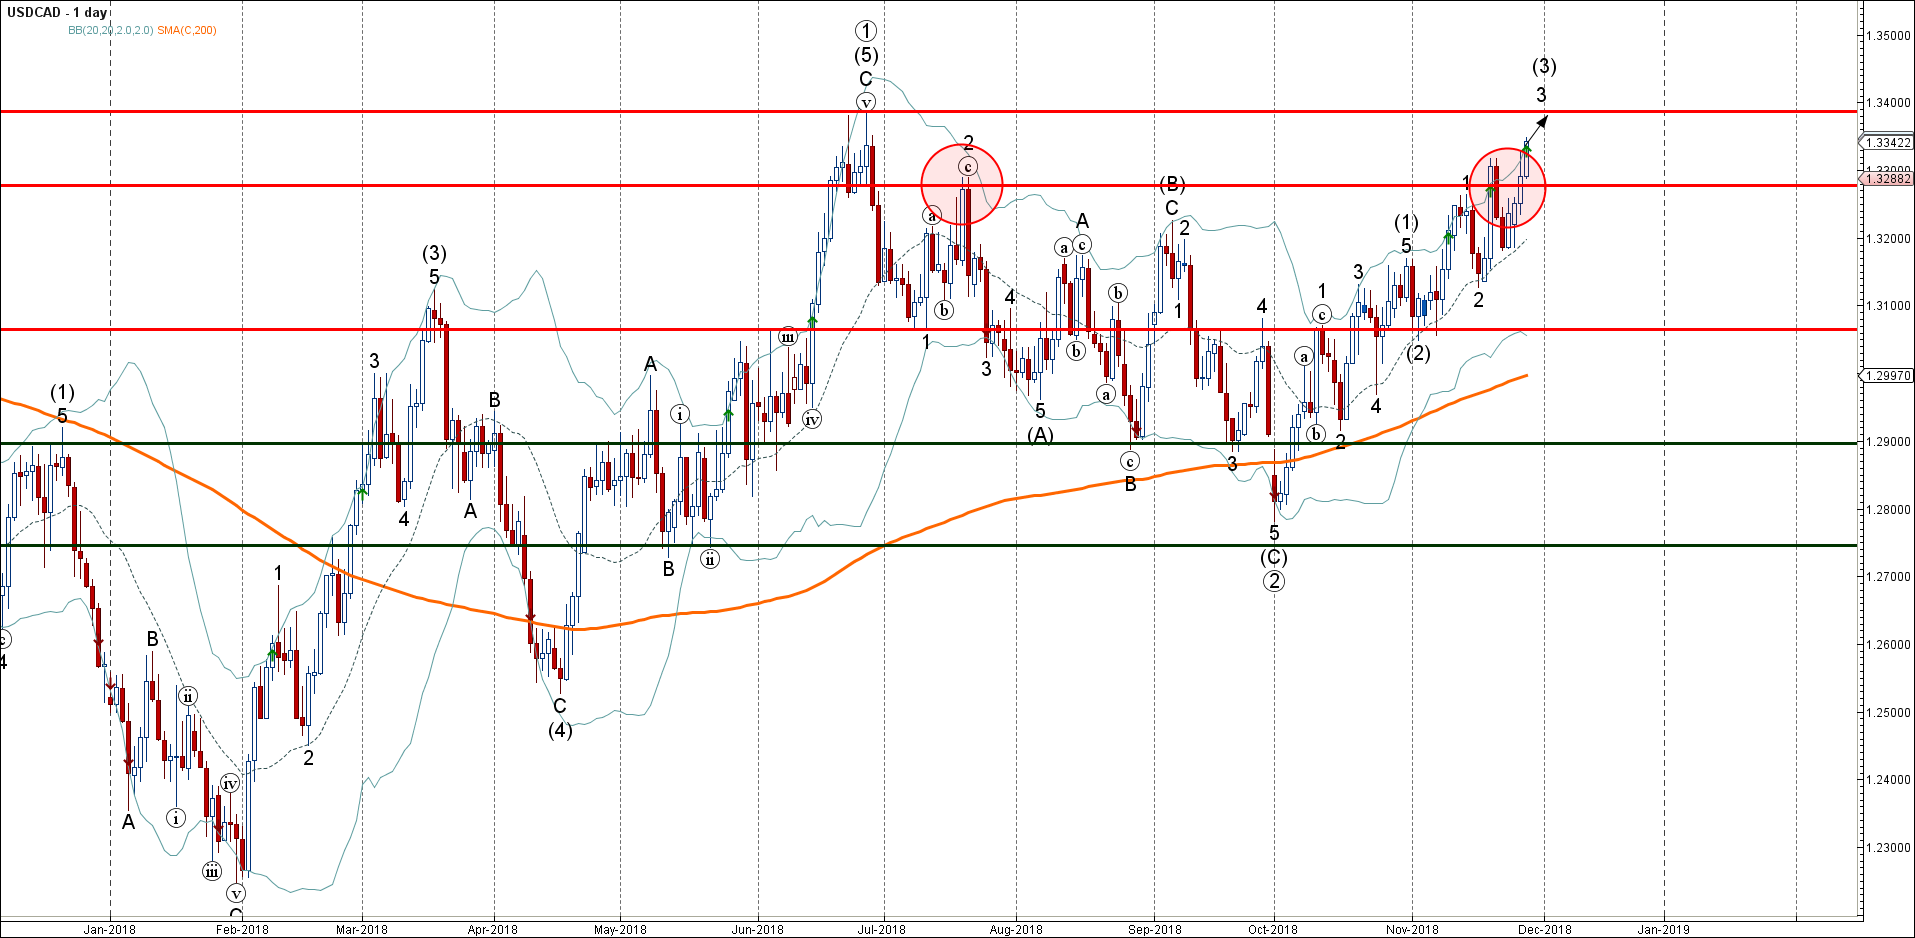Select the red circle at November 2018 breakout

click(1507, 187)
